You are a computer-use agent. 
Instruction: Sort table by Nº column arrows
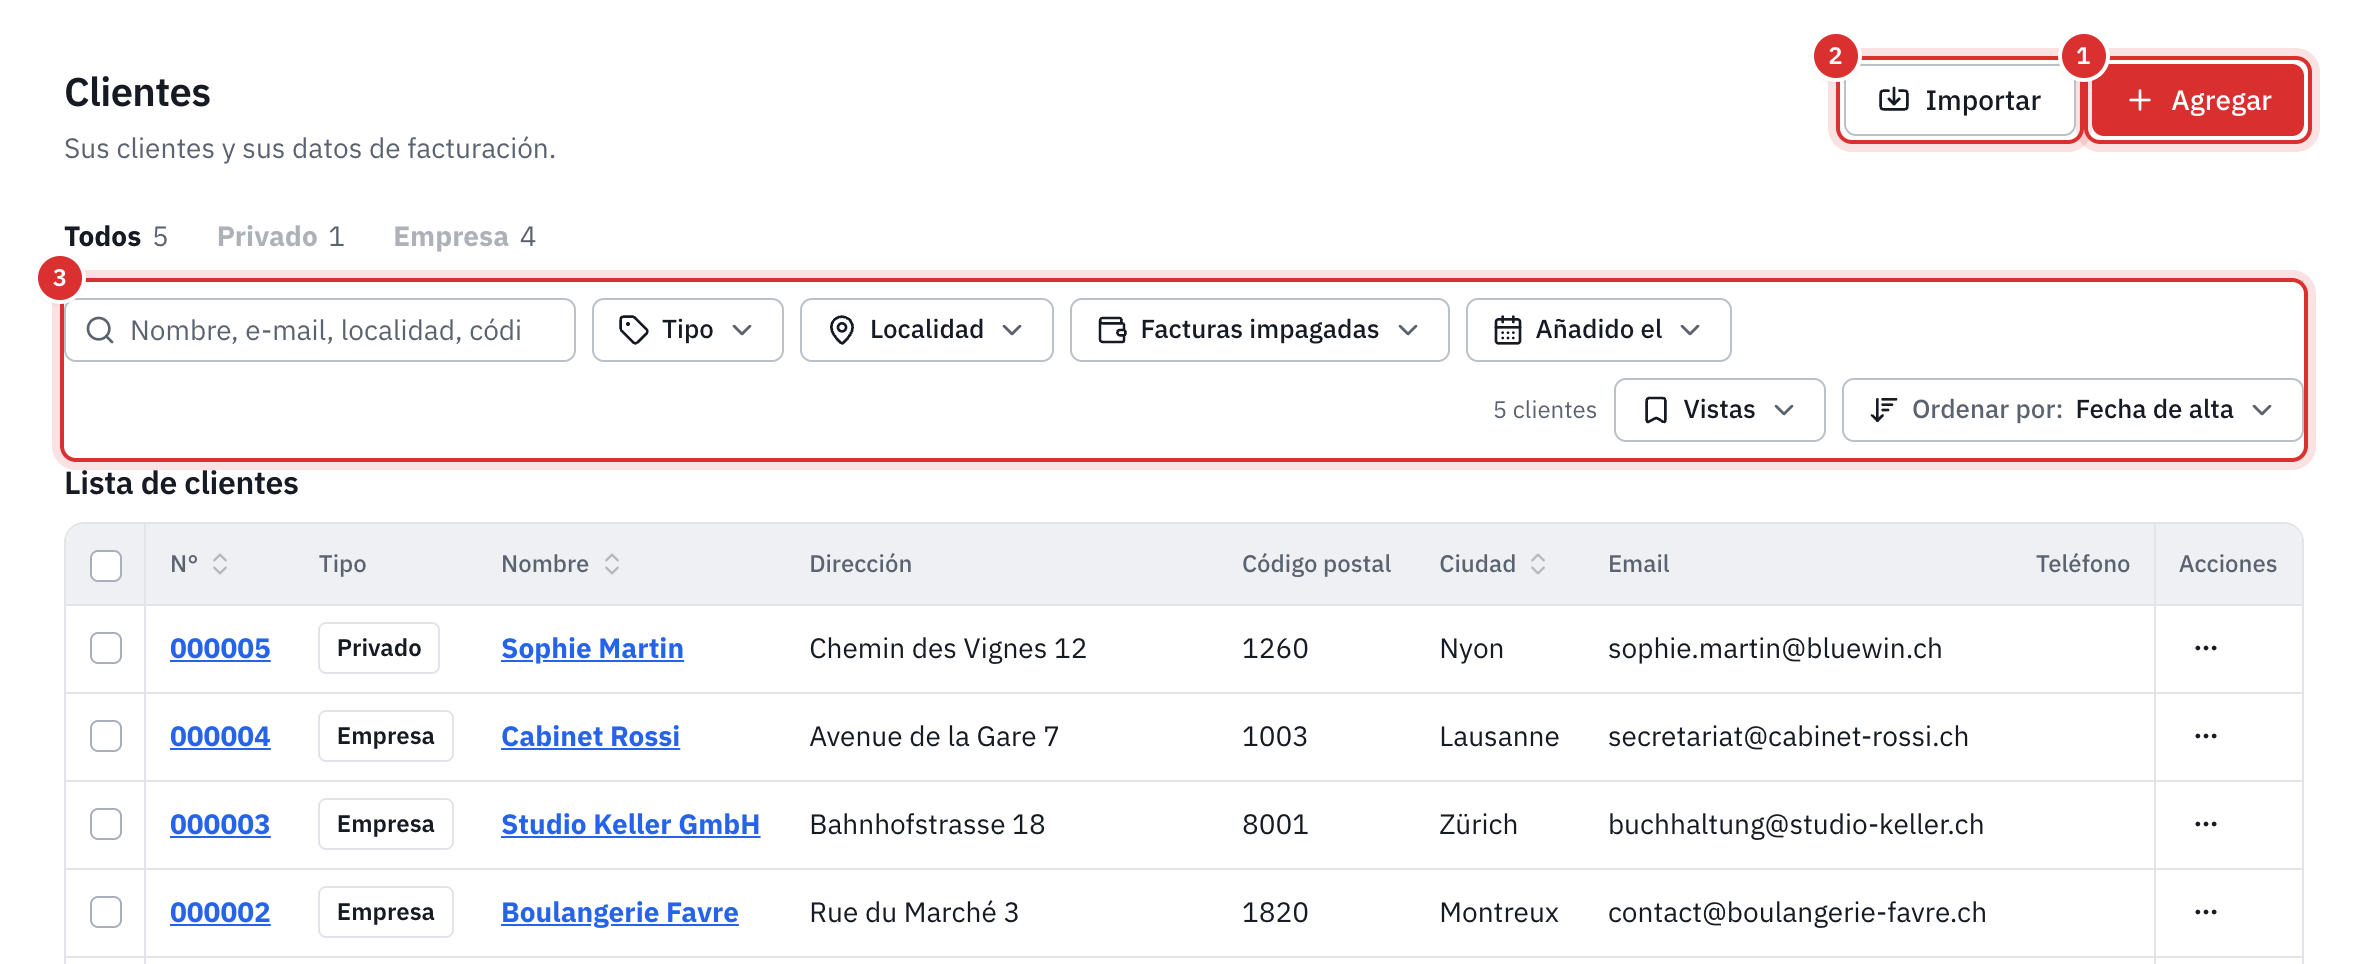(x=220, y=564)
